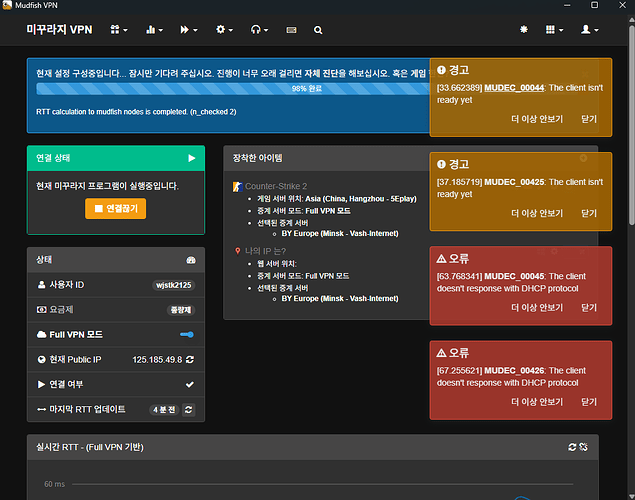Image resolution: width=635 pixels, height=500 pixels.
Task: Refresh the last RTT update
Action: (x=188, y=409)
